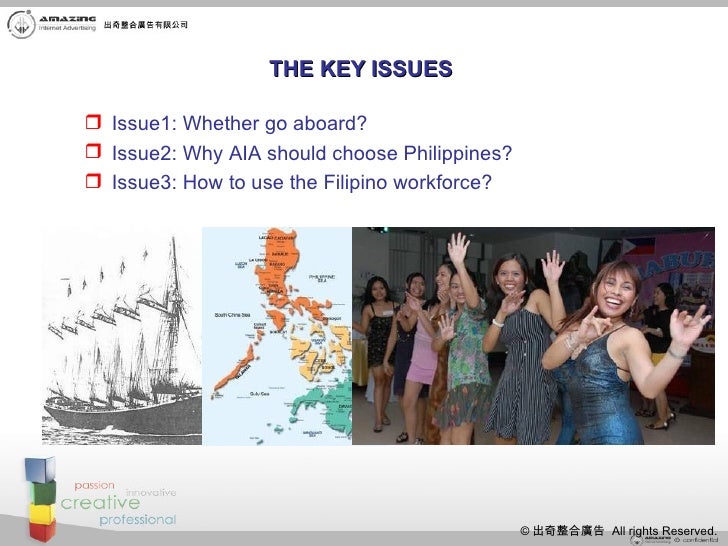The width and height of the screenshot is (728, 546).
Task: Click the slide title 'THE KEY ISSUES'
Action: tap(361, 69)
